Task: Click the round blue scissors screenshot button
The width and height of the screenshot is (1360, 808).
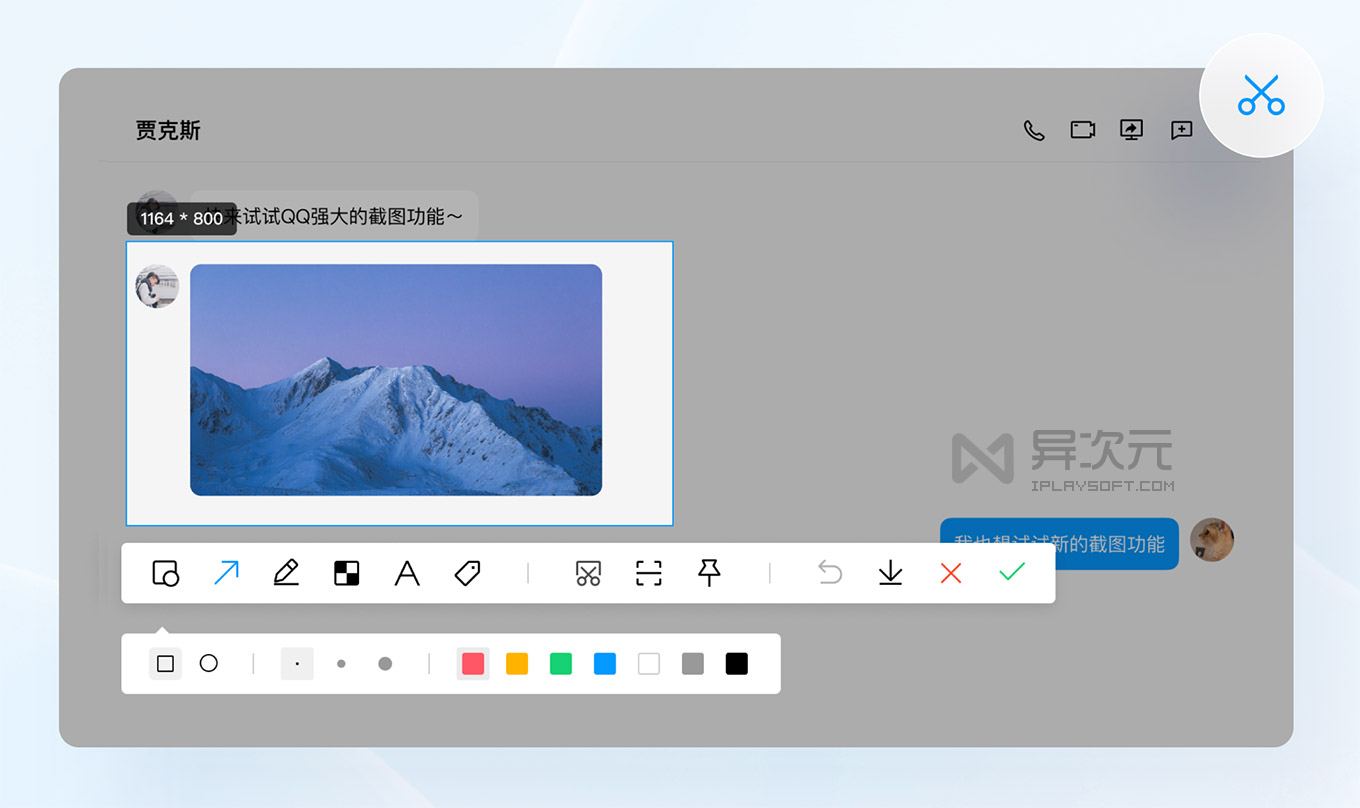Action: point(1261,95)
